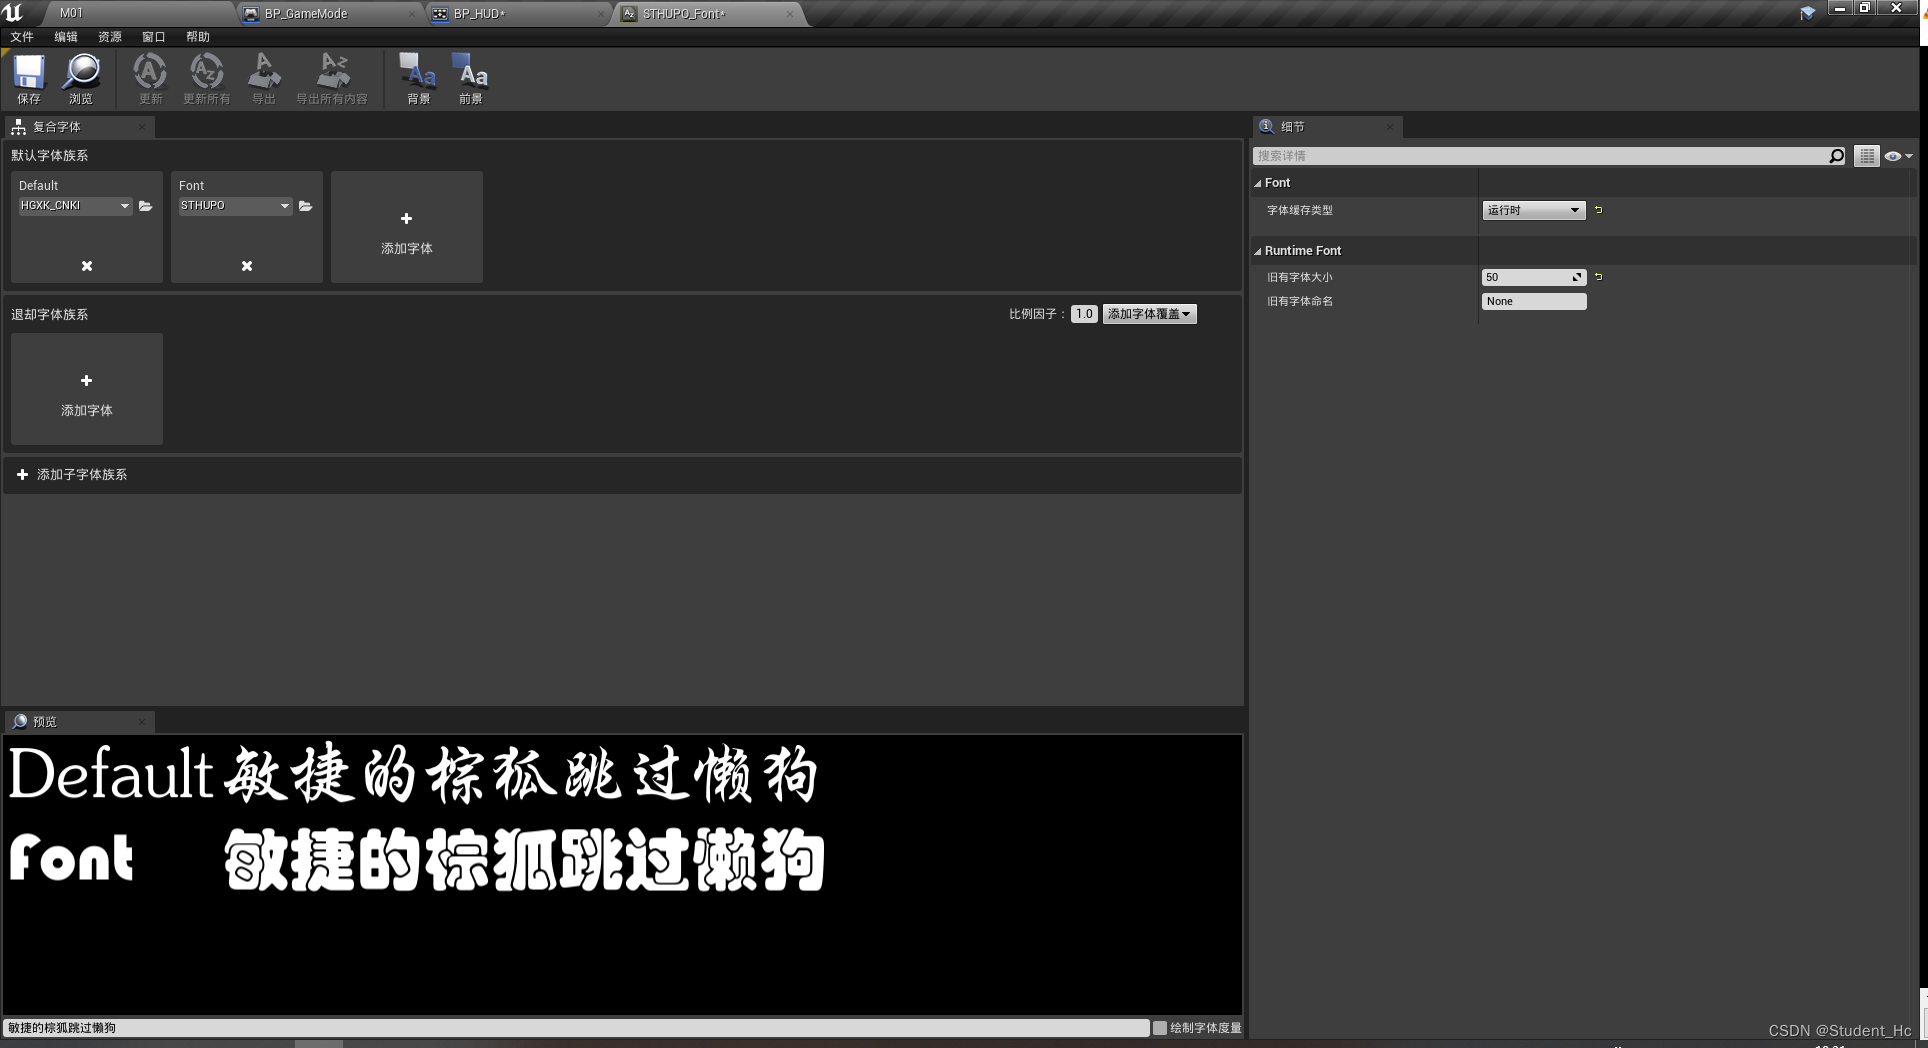This screenshot has width=1928, height=1048.
Task: Add font to default font family
Action: coord(407,227)
